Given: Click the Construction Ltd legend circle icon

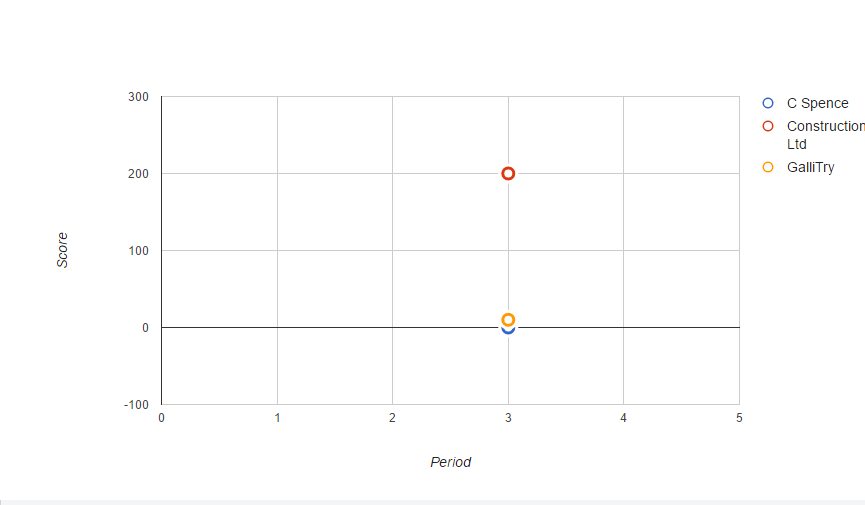Looking at the screenshot, I should click(768, 126).
